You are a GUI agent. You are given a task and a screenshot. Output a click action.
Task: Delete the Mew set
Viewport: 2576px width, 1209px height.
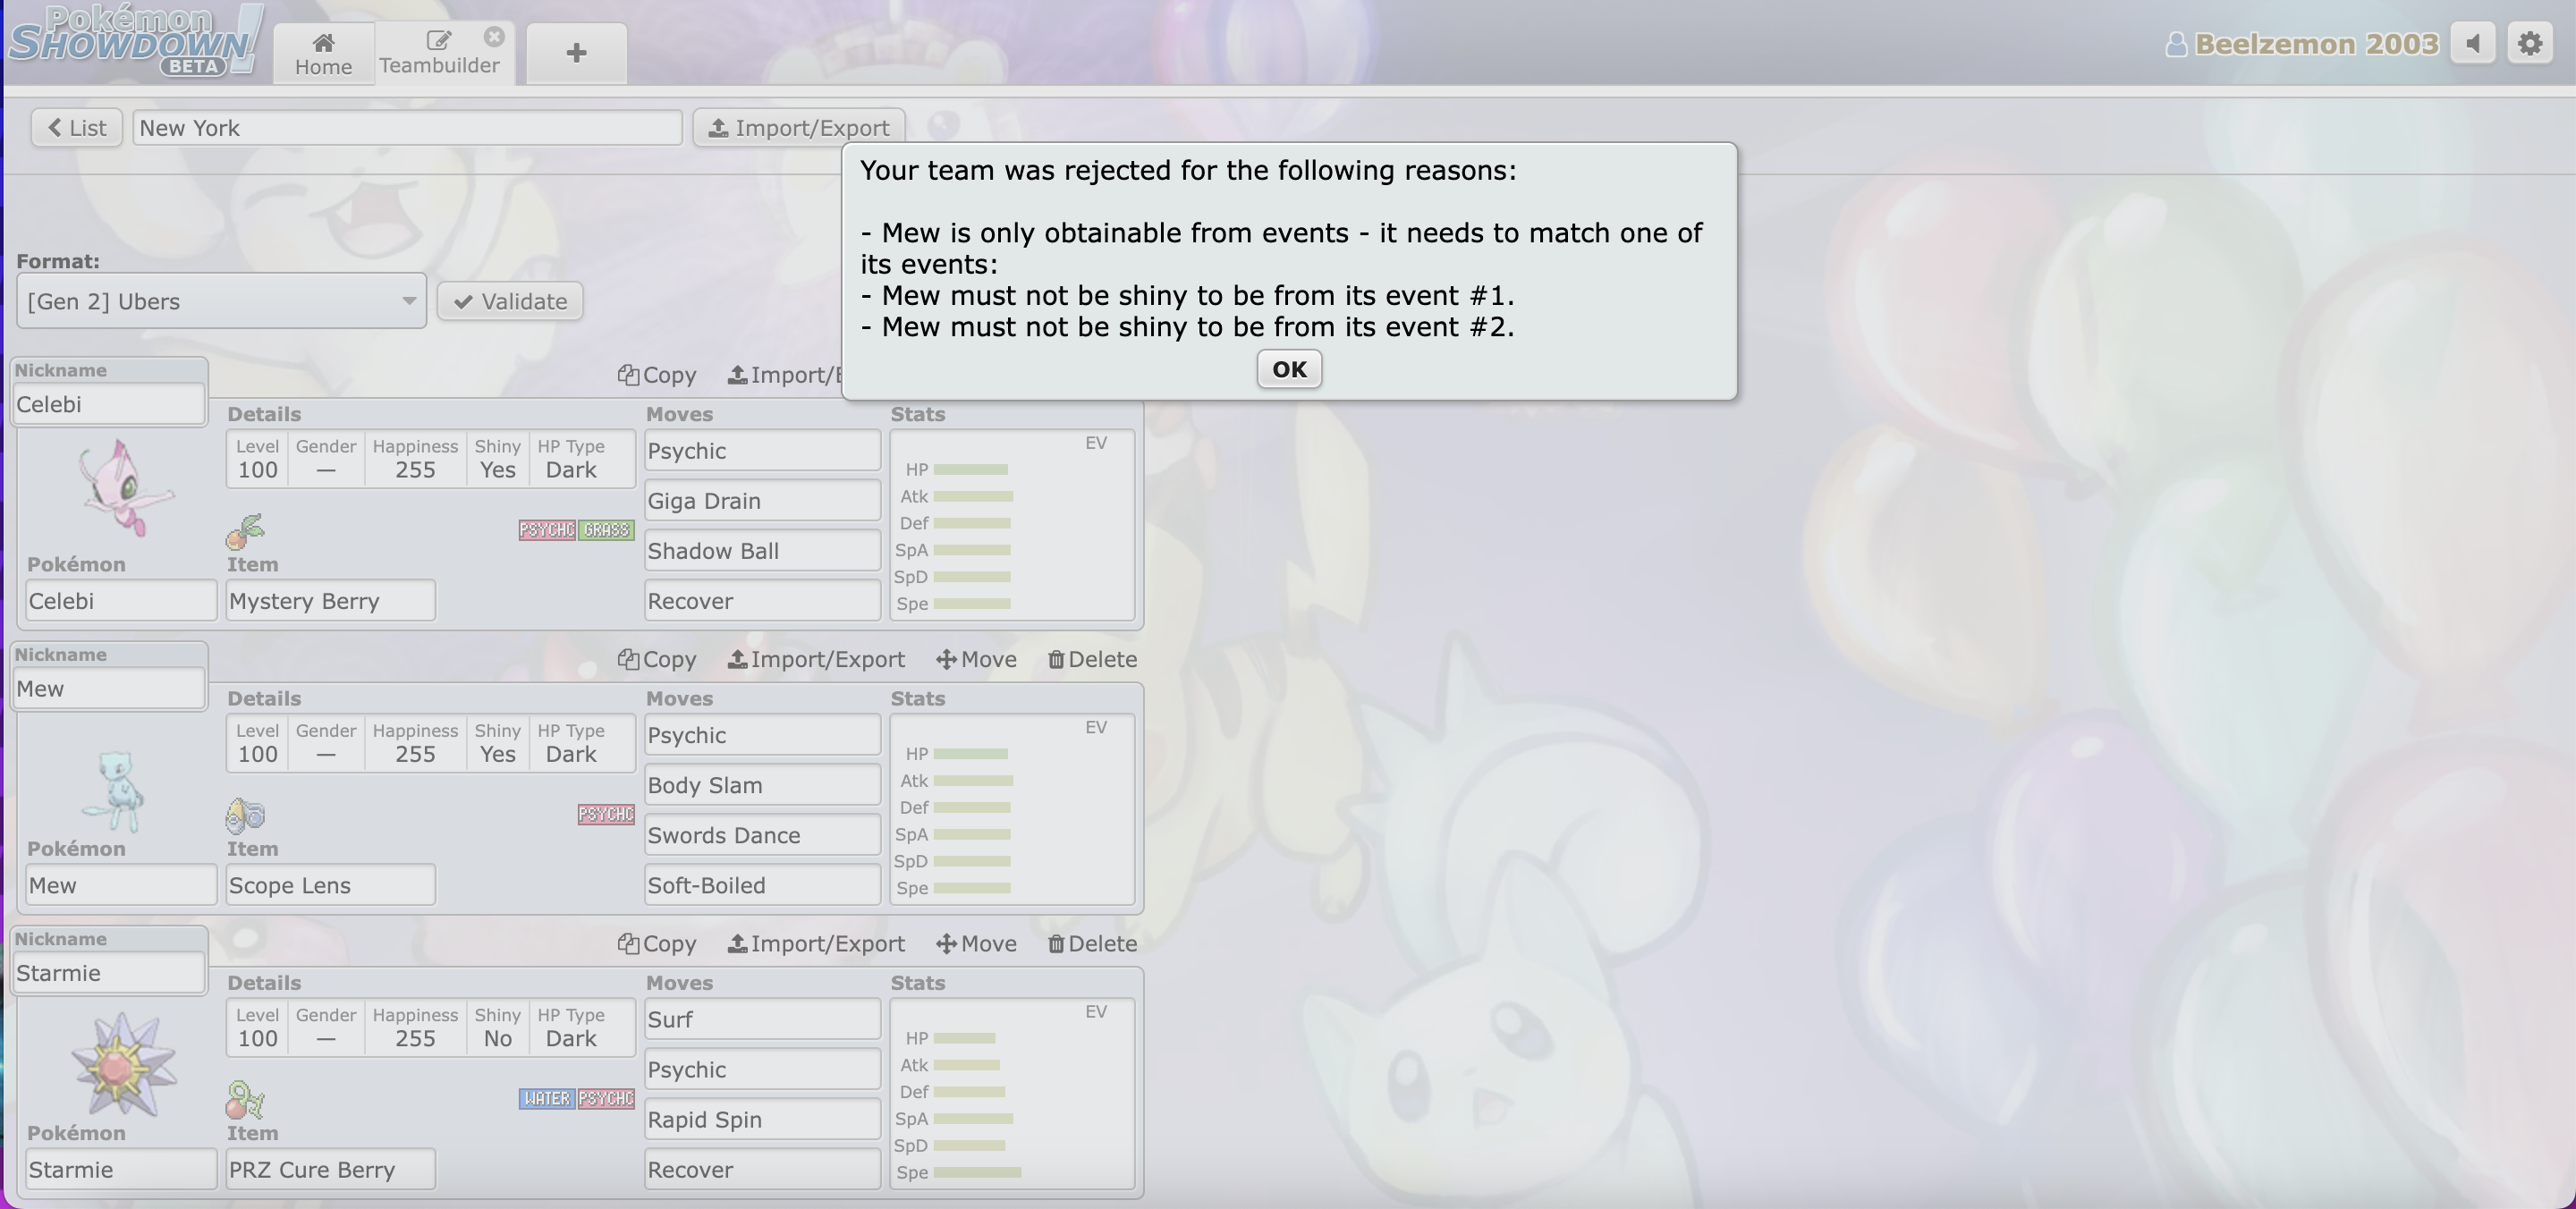1092,659
